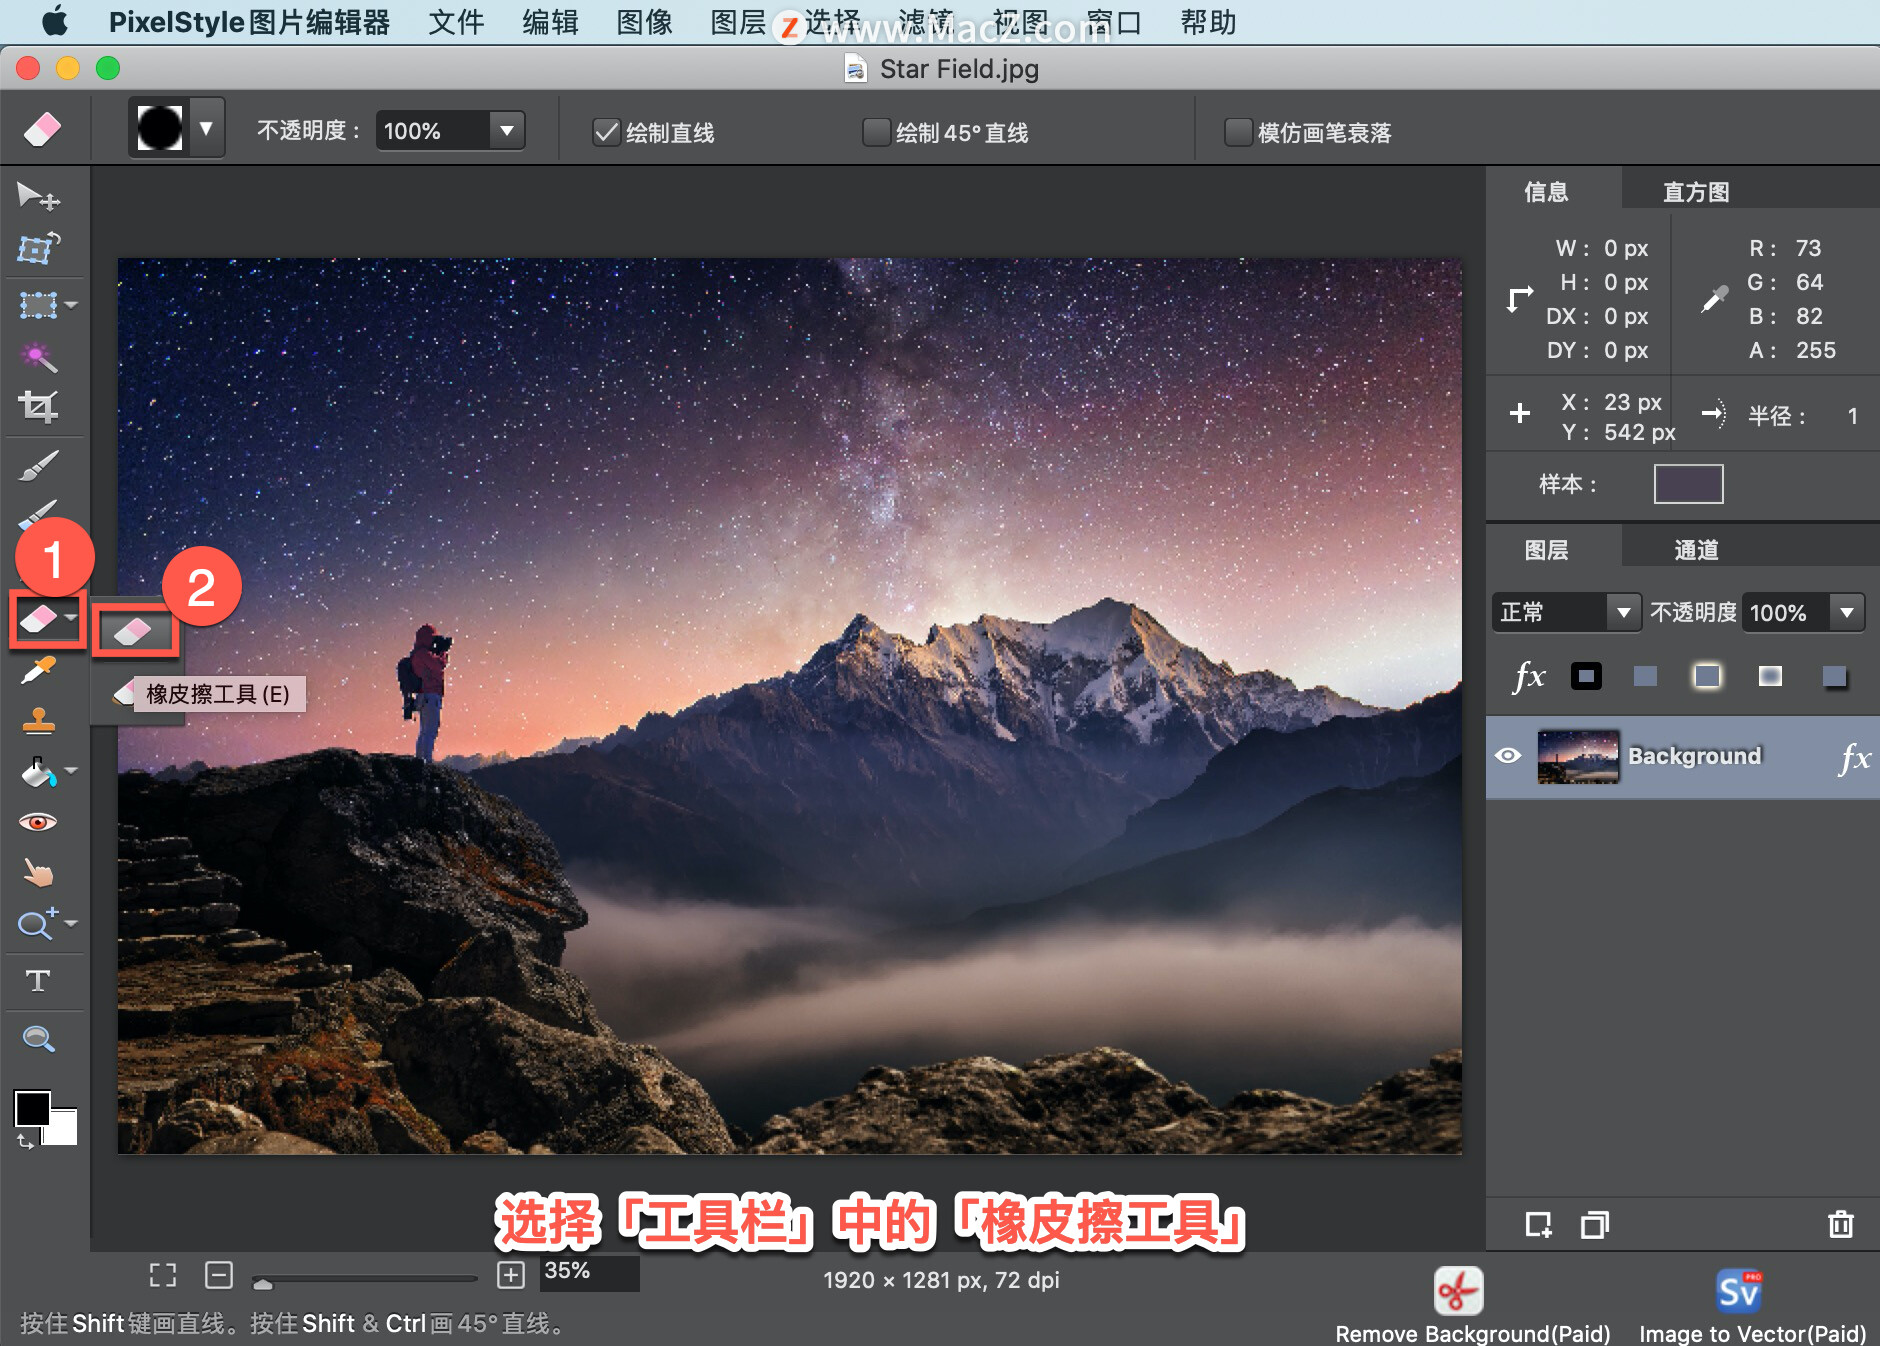This screenshot has height=1346, width=1880.
Task: Select the Zoom plus tool
Action: [x=38, y=923]
